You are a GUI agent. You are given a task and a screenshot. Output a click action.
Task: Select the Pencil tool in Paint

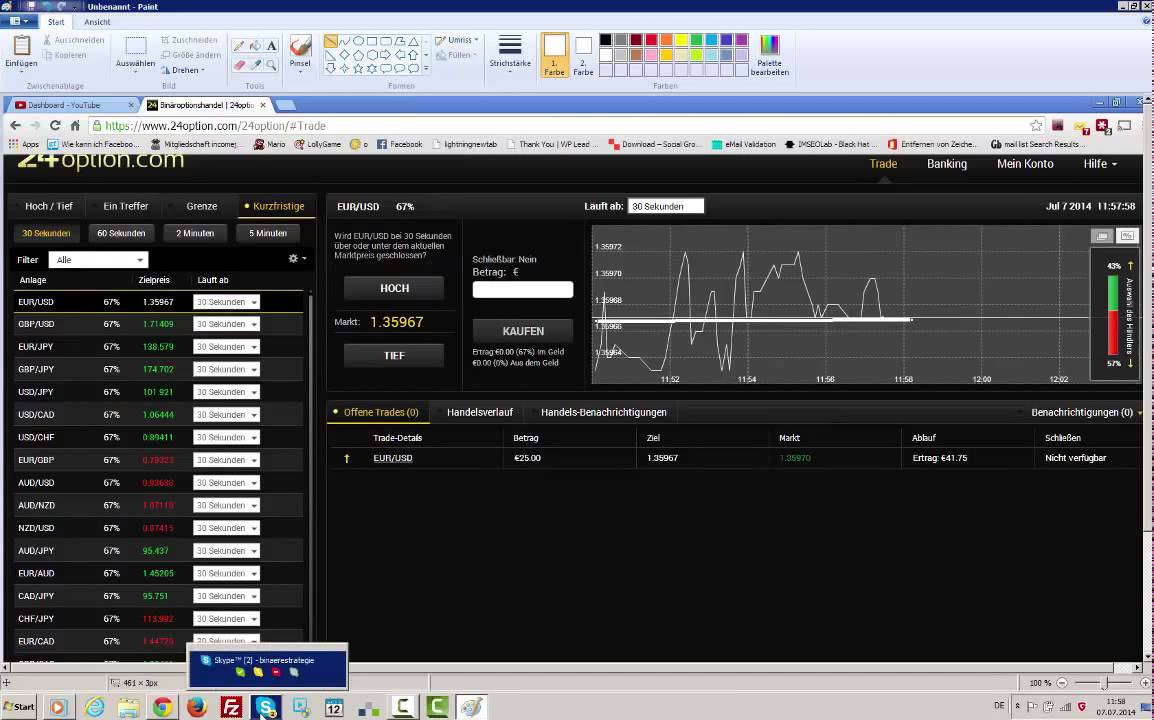(238, 46)
